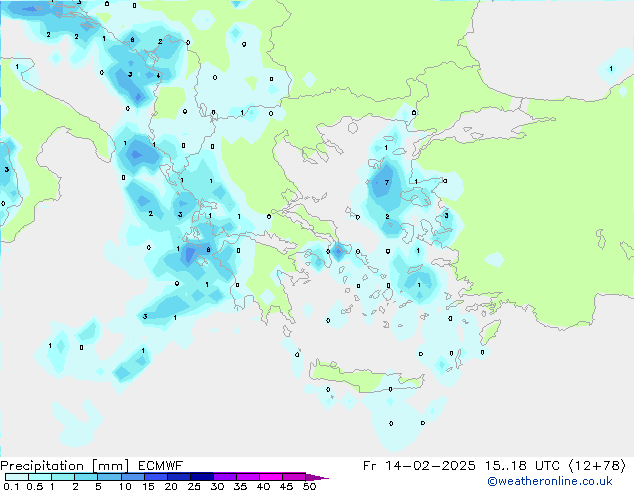
Task: Click the 'ECMWF' model label
Action: tap(161, 466)
